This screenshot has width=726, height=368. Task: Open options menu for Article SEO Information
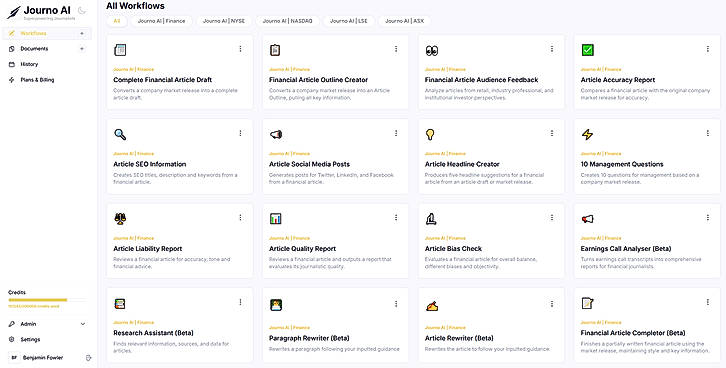point(240,133)
